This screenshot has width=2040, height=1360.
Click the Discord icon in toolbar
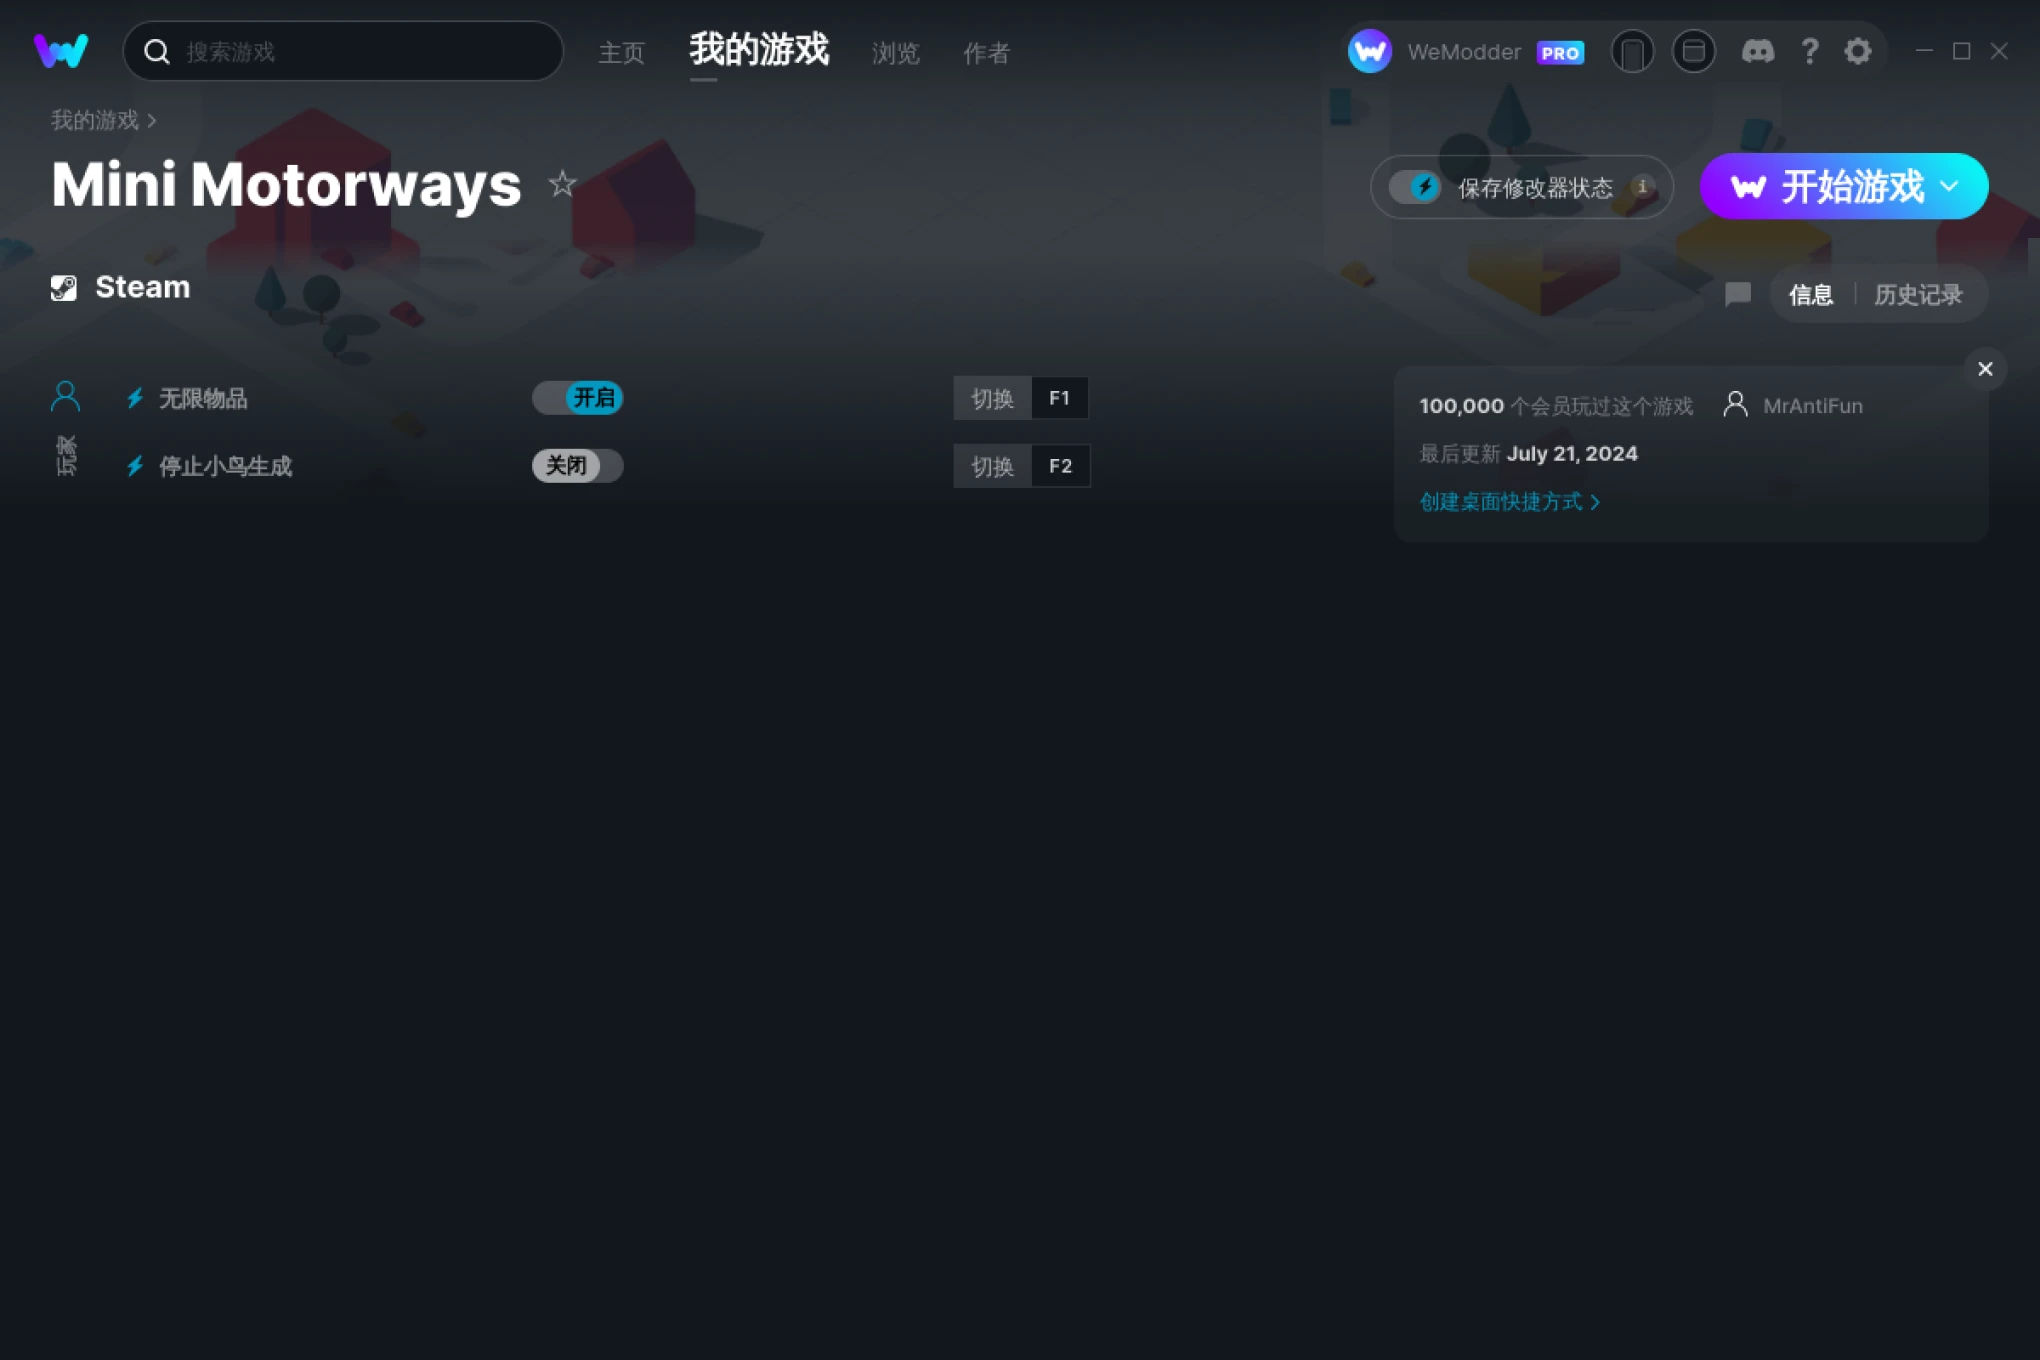pos(1758,52)
